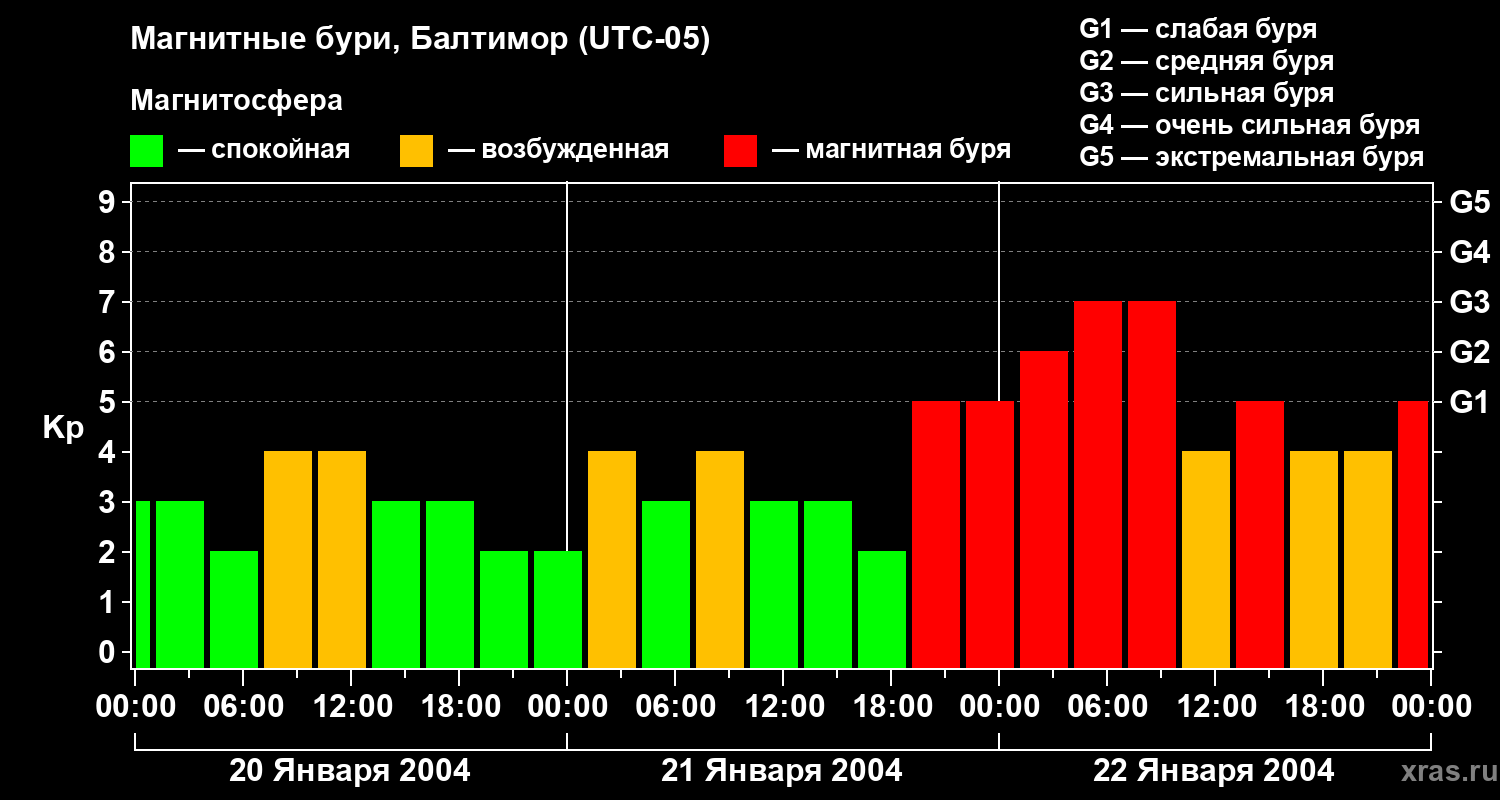Click the '06:00' time label for 20 Января
The height and width of the screenshot is (800, 1500).
[x=243, y=706]
